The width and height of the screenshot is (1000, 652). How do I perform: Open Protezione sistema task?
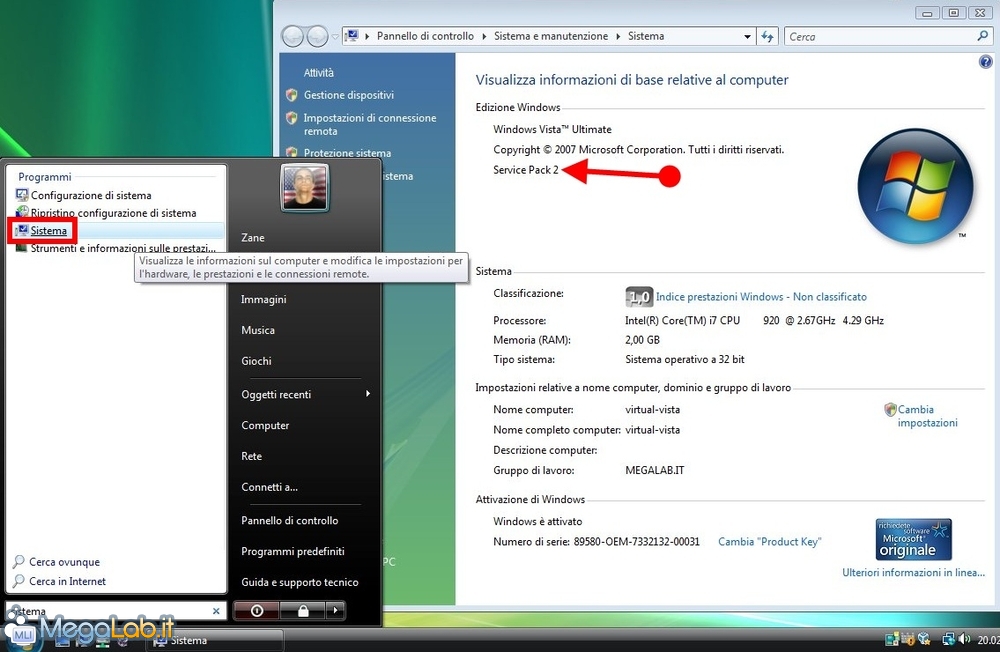(348, 153)
